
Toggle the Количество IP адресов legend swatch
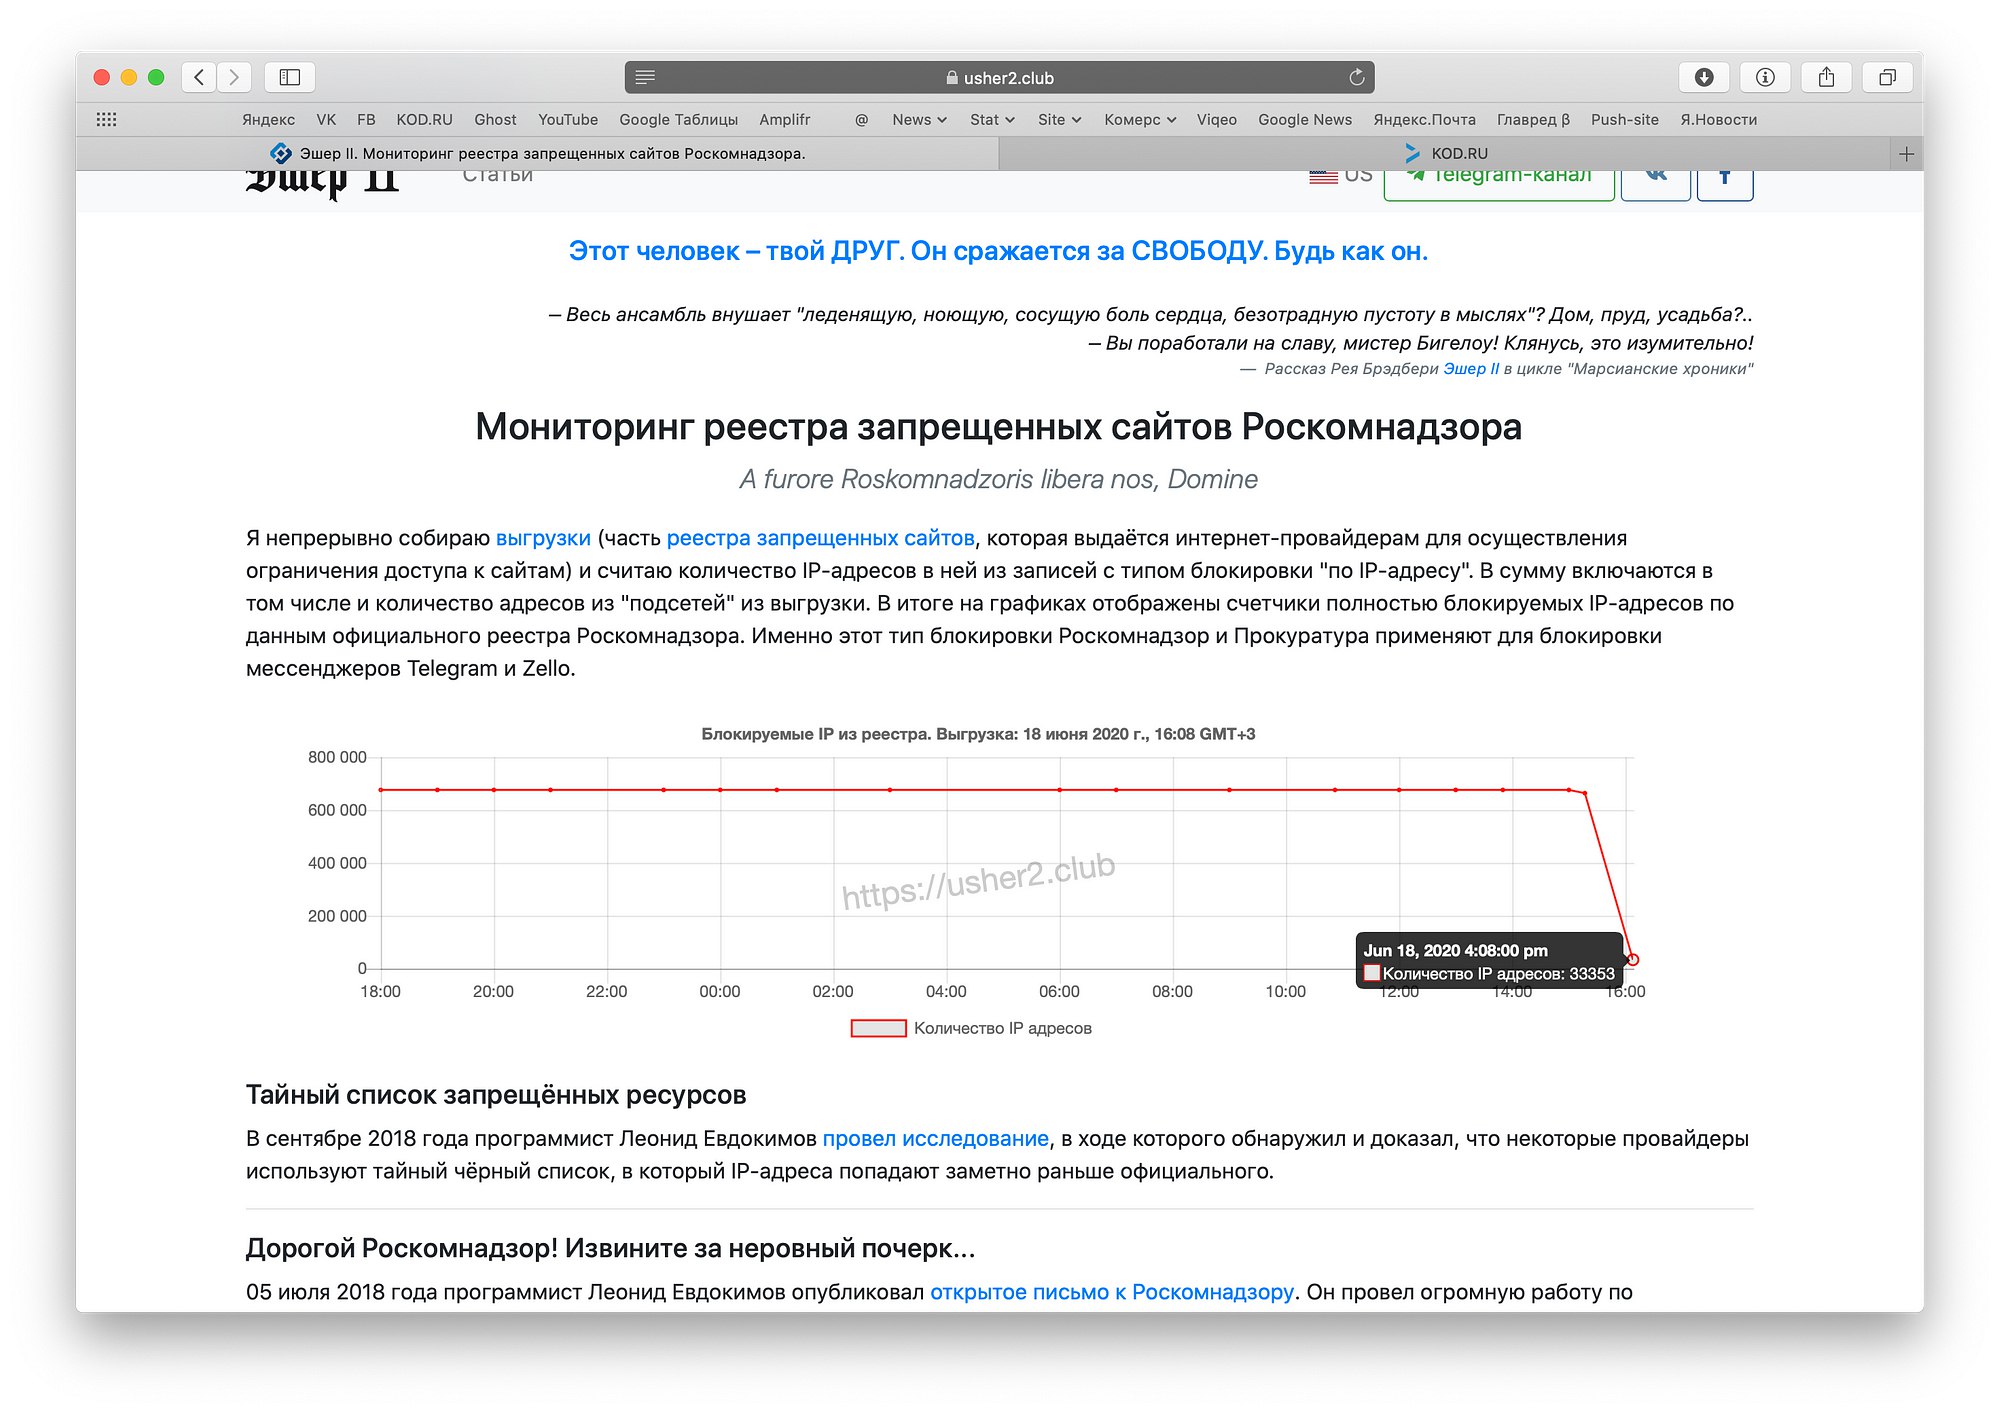878,1028
